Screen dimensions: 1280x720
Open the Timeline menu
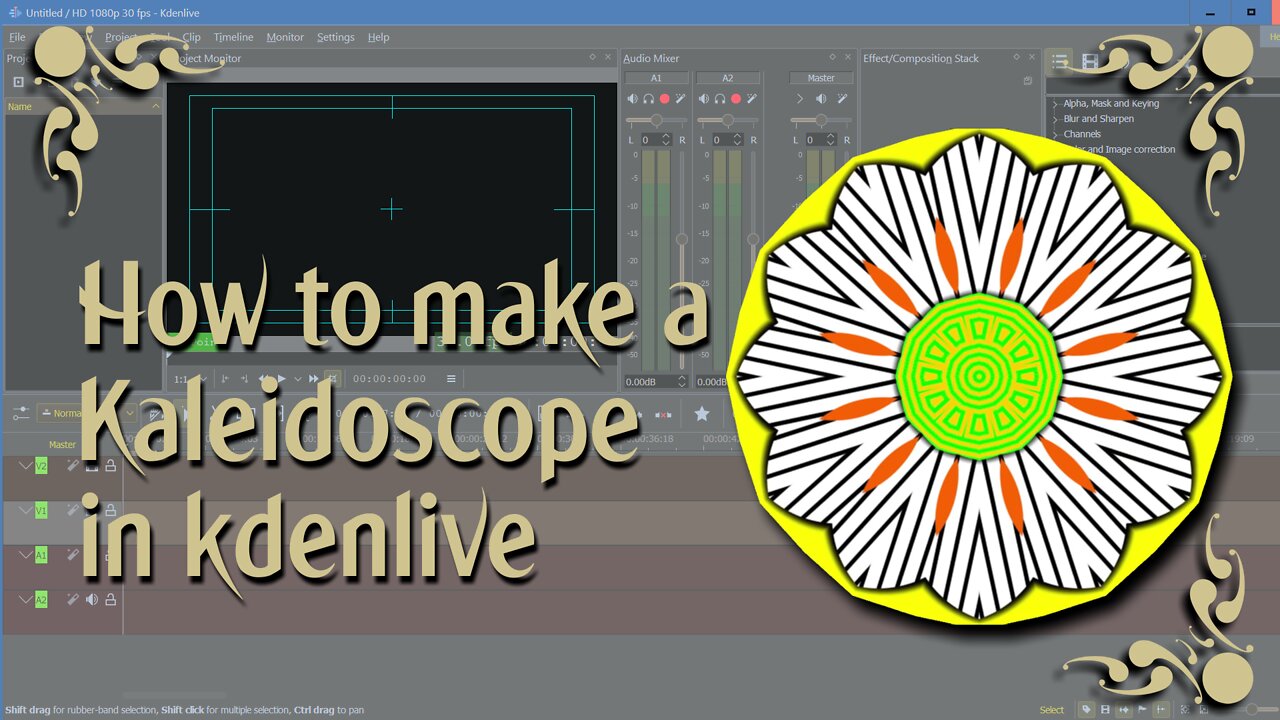(233, 37)
